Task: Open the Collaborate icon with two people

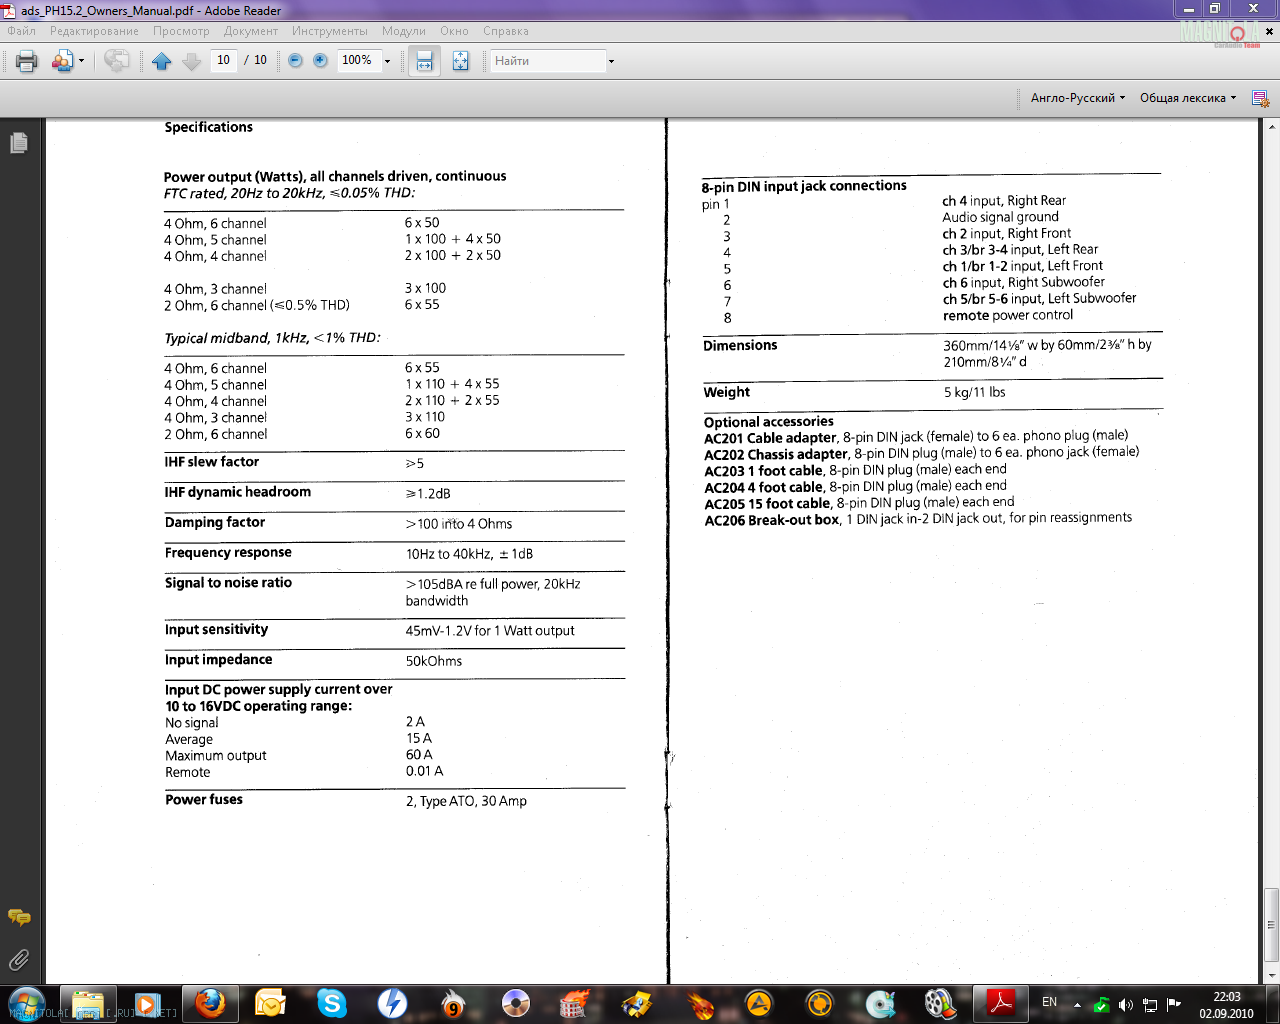Action: (61, 61)
